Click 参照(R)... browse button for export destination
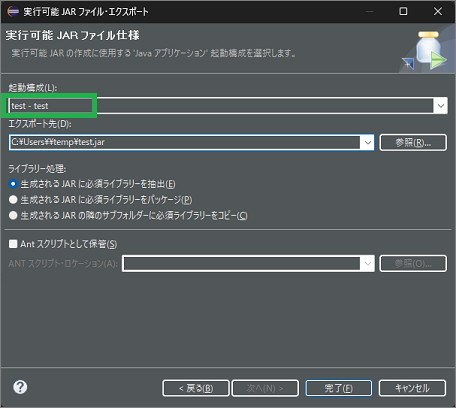 (x=413, y=143)
